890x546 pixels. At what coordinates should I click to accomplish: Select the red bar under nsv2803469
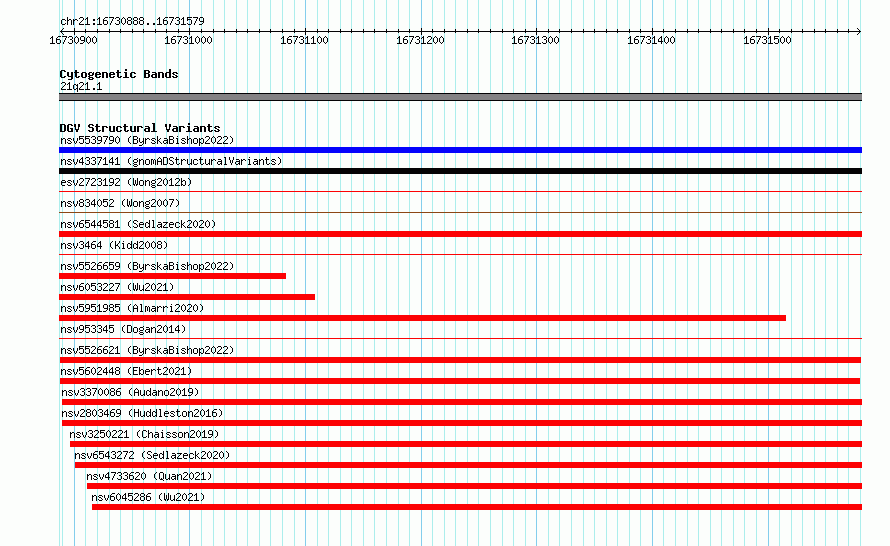click(x=462, y=423)
